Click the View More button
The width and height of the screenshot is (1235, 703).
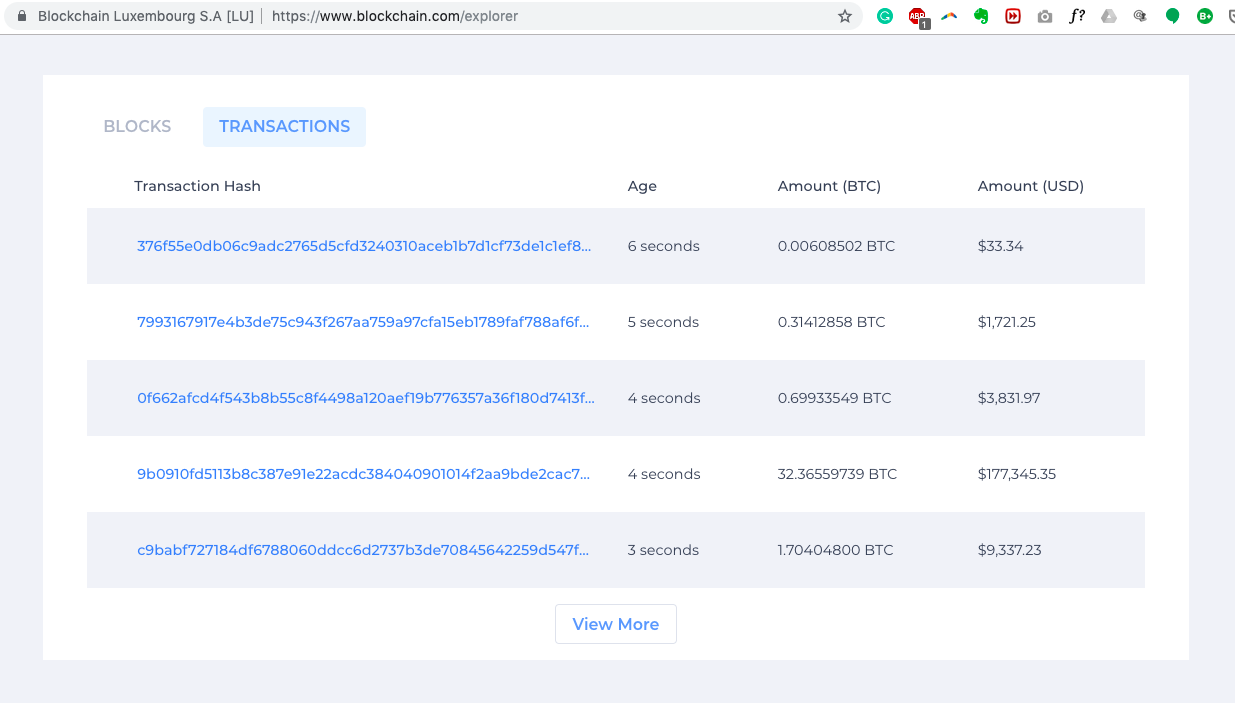616,624
